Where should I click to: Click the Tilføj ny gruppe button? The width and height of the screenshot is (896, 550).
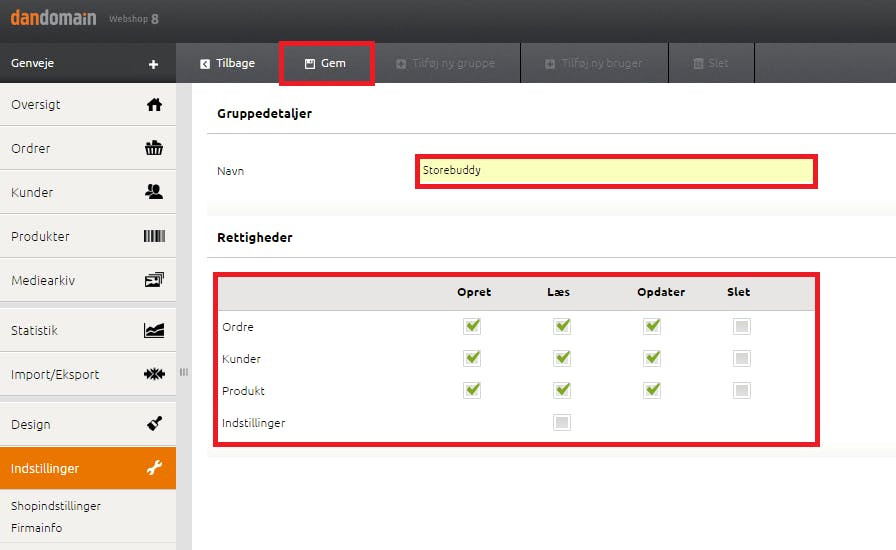tap(446, 63)
